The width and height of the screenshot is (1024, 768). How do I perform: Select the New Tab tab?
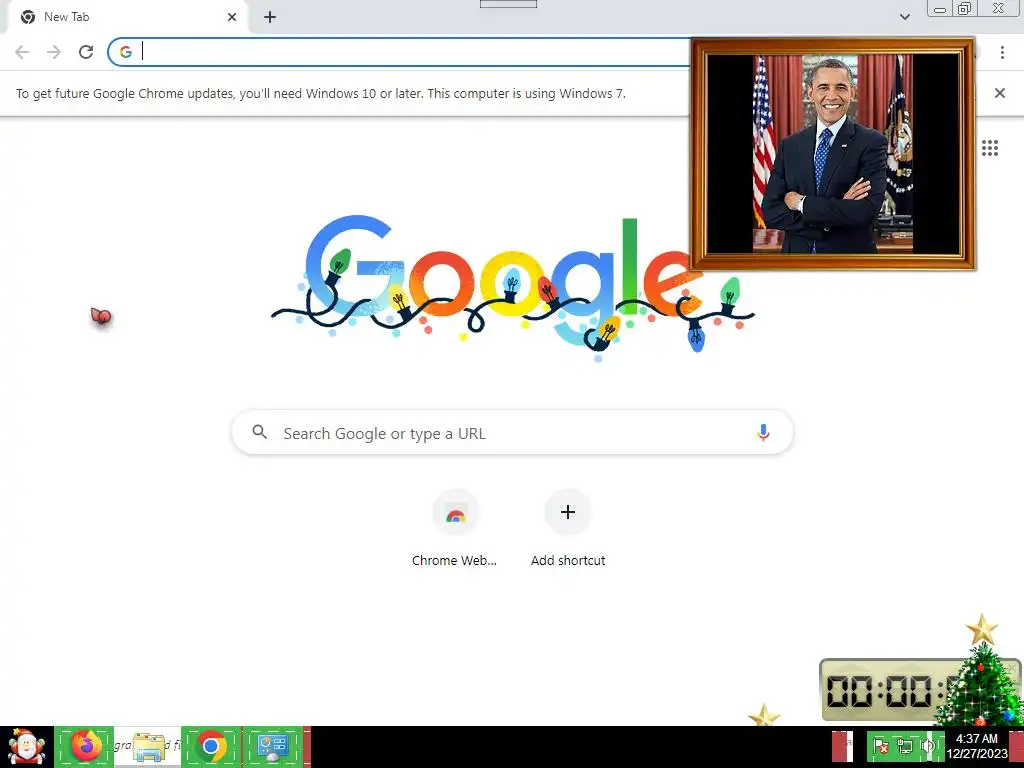(127, 17)
